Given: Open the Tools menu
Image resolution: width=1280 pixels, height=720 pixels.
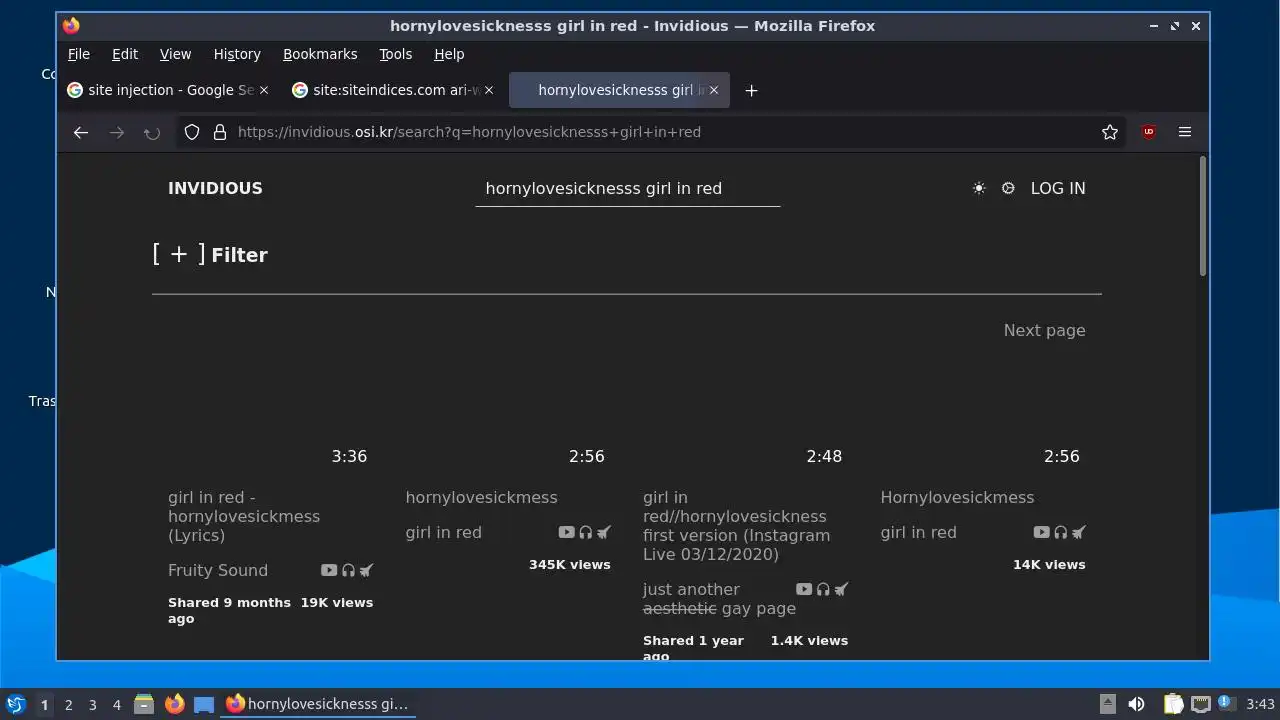Looking at the screenshot, I should click(x=396, y=54).
